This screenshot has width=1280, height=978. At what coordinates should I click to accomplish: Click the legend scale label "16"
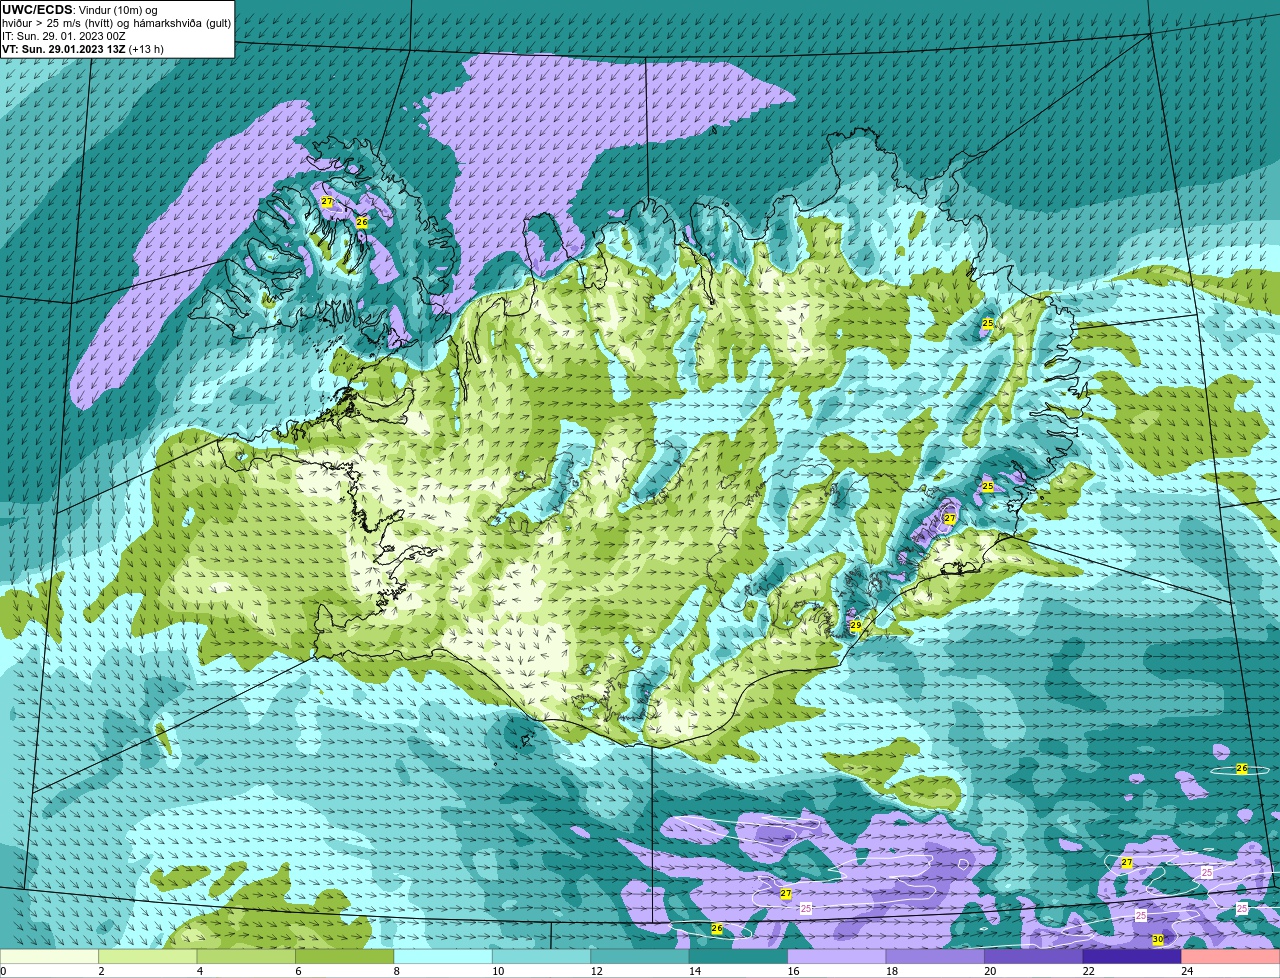(792, 971)
